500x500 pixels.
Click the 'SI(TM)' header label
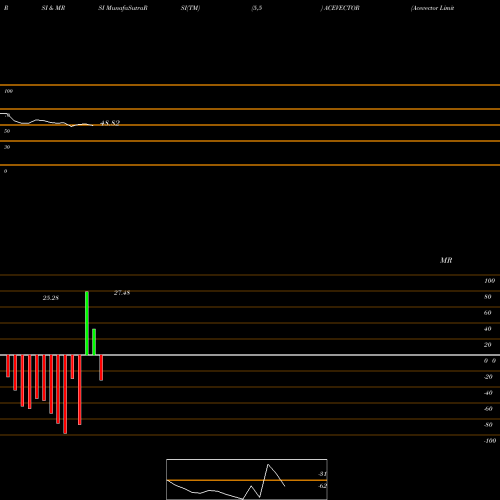[190, 8]
